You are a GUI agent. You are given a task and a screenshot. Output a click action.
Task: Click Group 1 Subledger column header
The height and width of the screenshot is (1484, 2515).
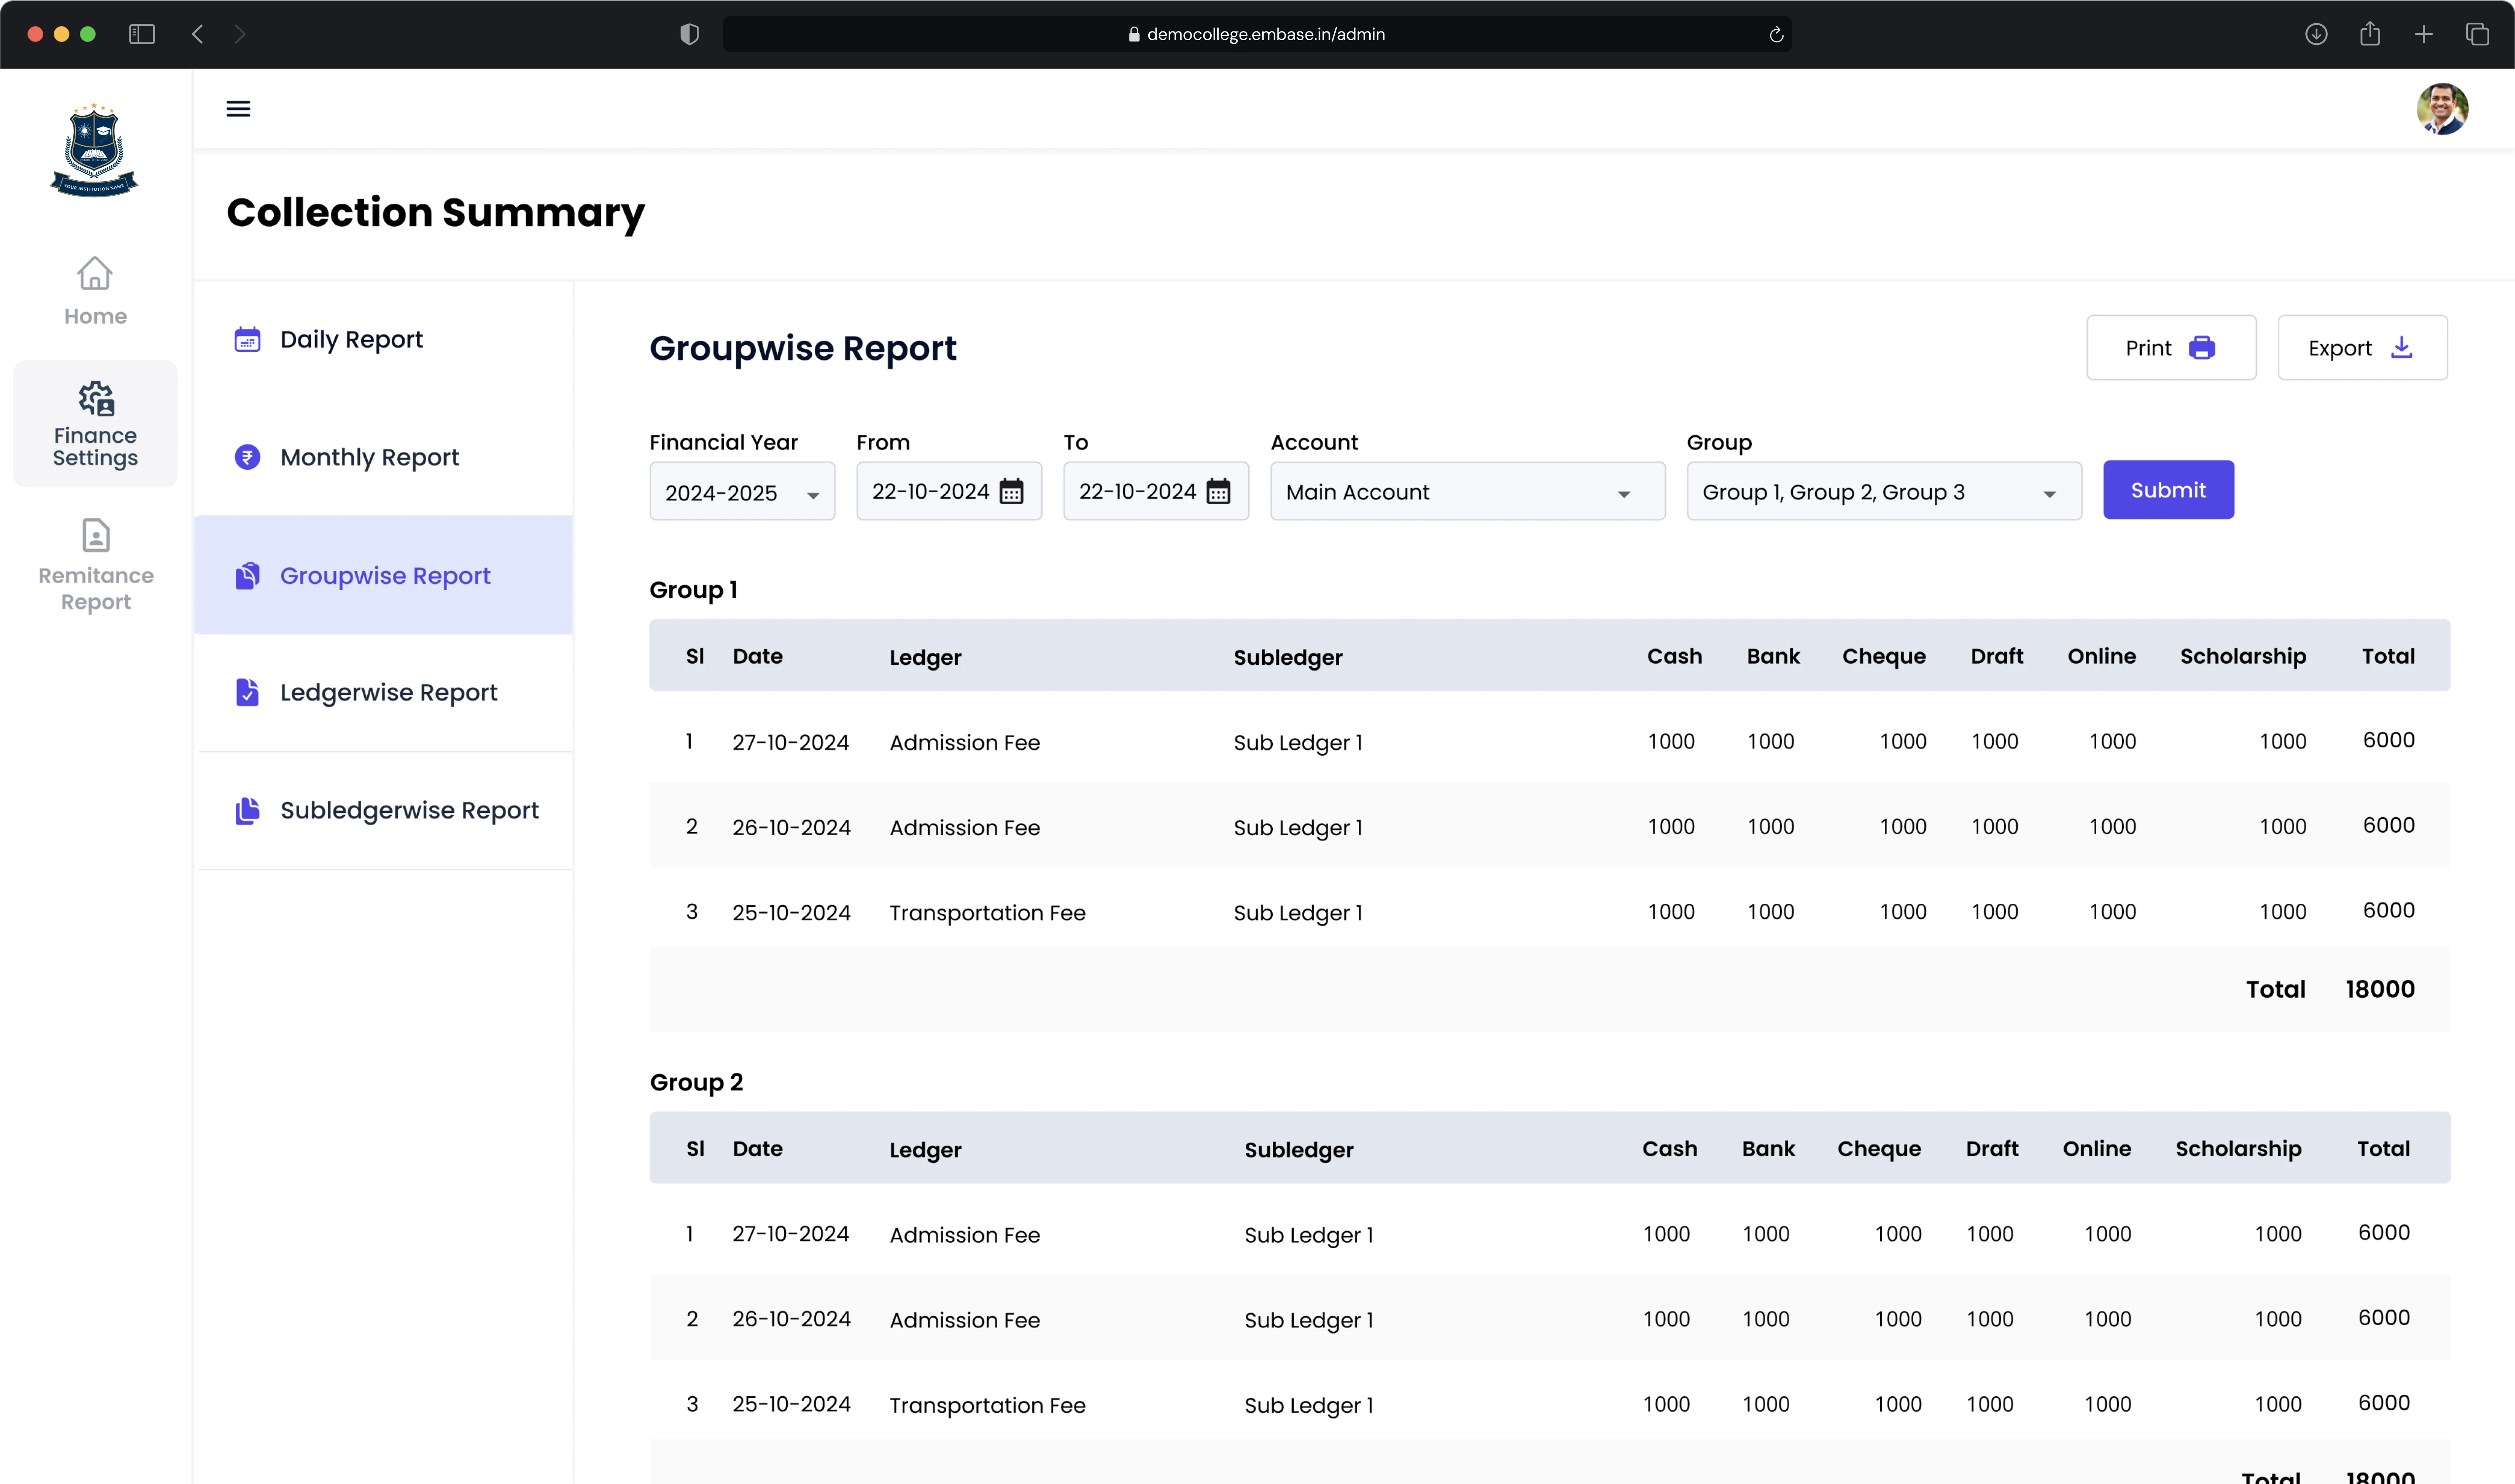(x=1288, y=657)
